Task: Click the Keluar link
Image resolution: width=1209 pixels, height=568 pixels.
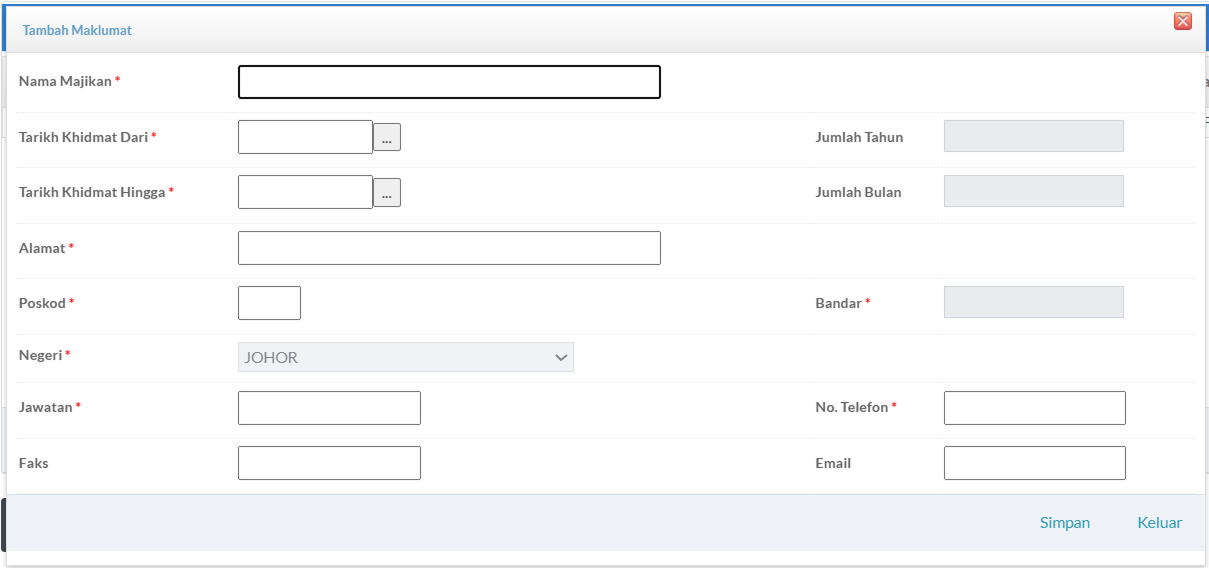Action: pyautogui.click(x=1159, y=523)
